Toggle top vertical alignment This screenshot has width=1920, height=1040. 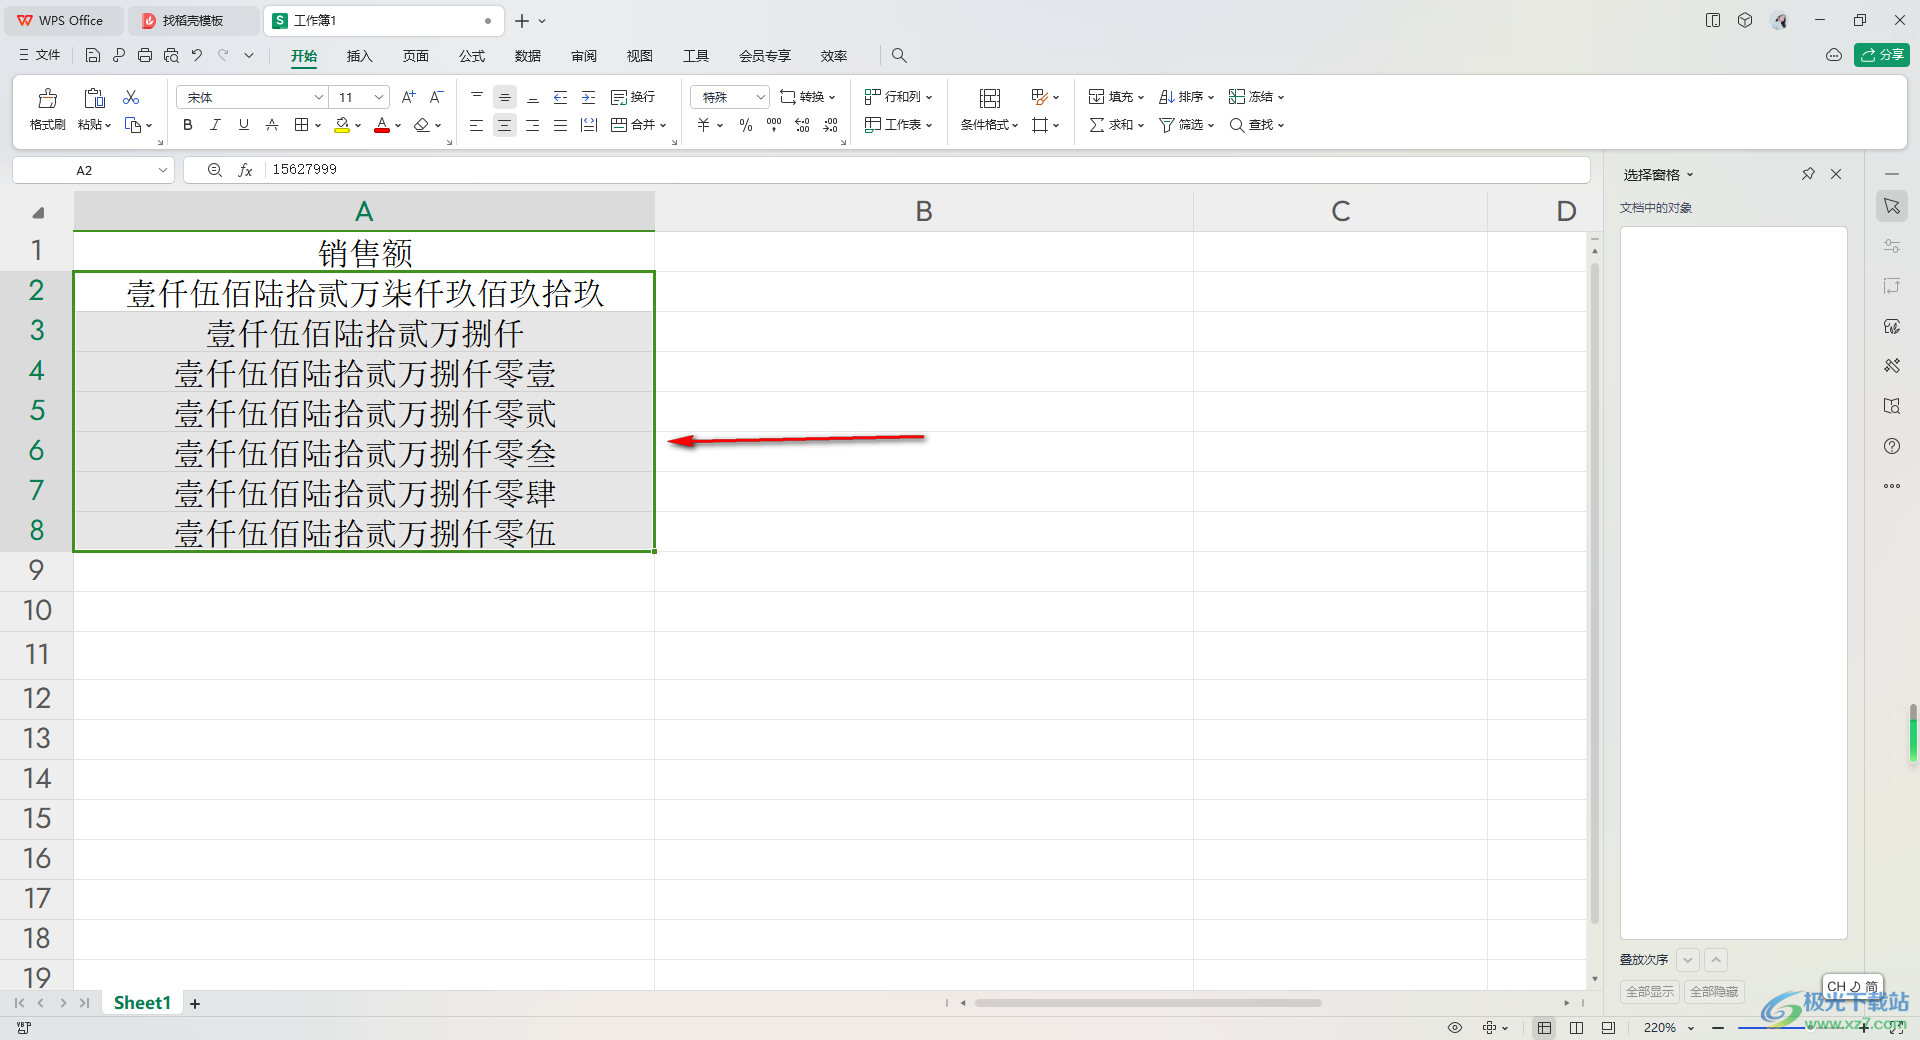click(477, 97)
